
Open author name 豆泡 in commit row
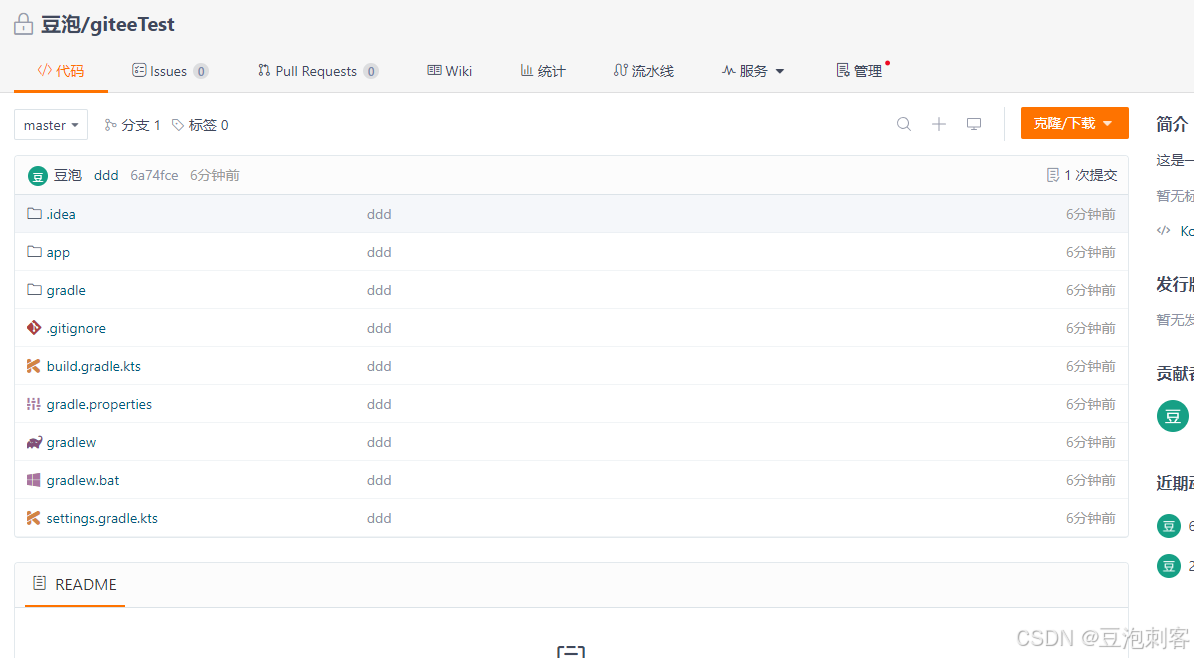point(68,175)
